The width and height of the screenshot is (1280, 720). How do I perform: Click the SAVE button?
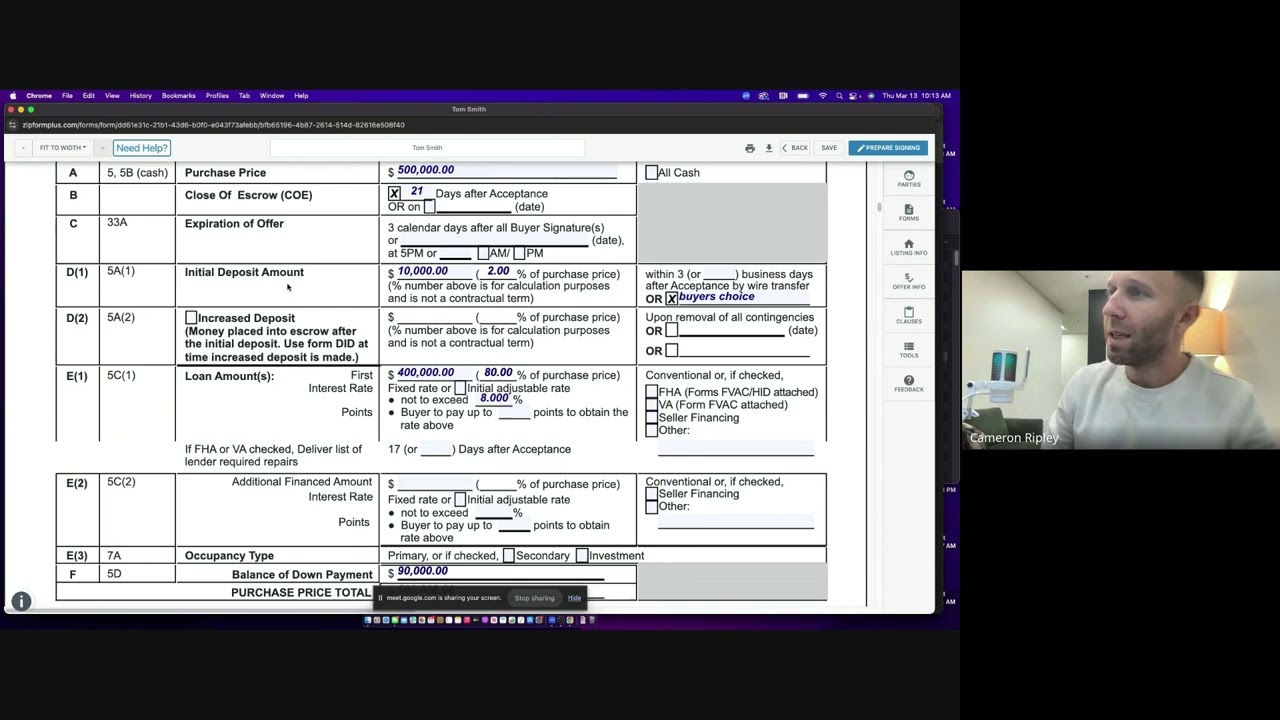[x=829, y=148]
